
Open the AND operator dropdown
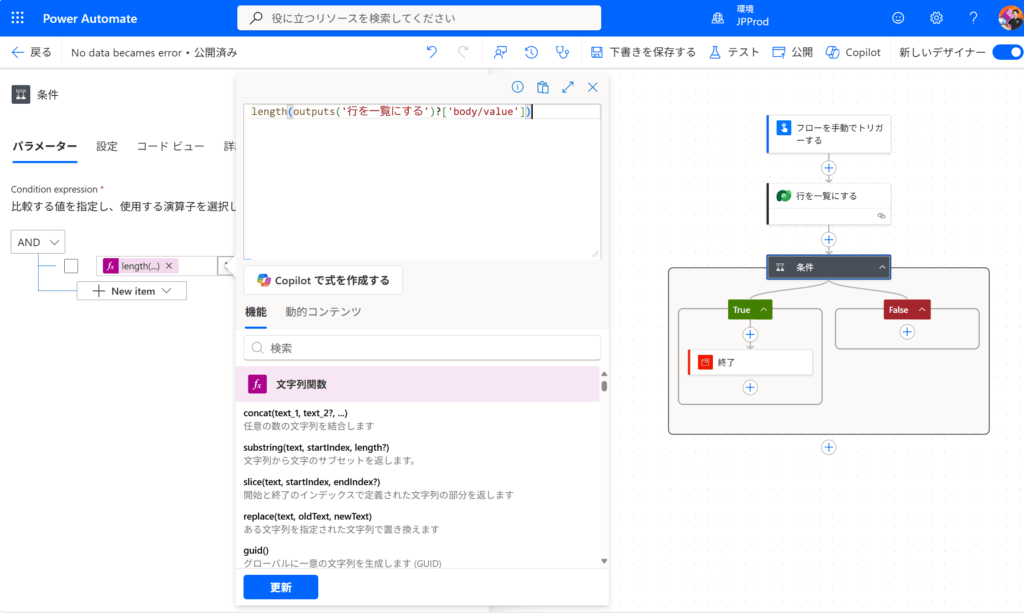tap(38, 241)
